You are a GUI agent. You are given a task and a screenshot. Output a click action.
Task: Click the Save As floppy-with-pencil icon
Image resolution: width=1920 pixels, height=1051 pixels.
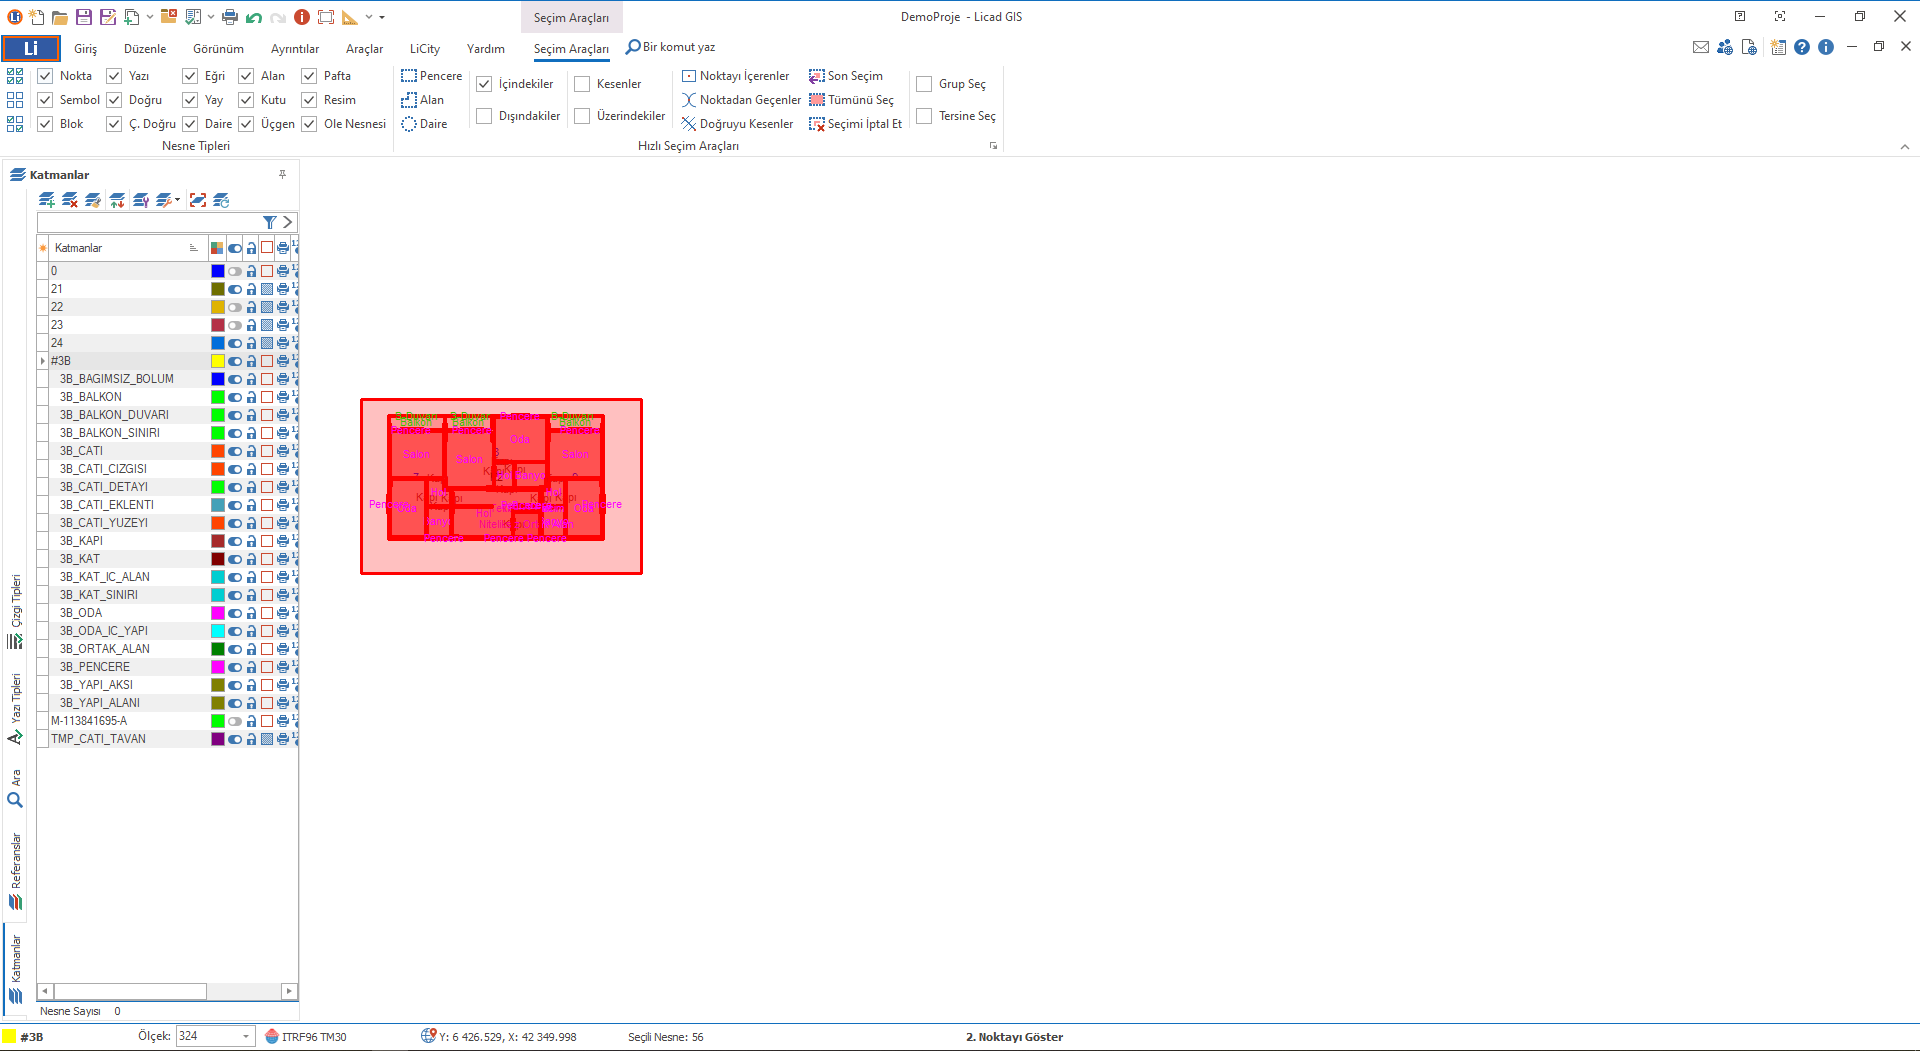coord(107,17)
